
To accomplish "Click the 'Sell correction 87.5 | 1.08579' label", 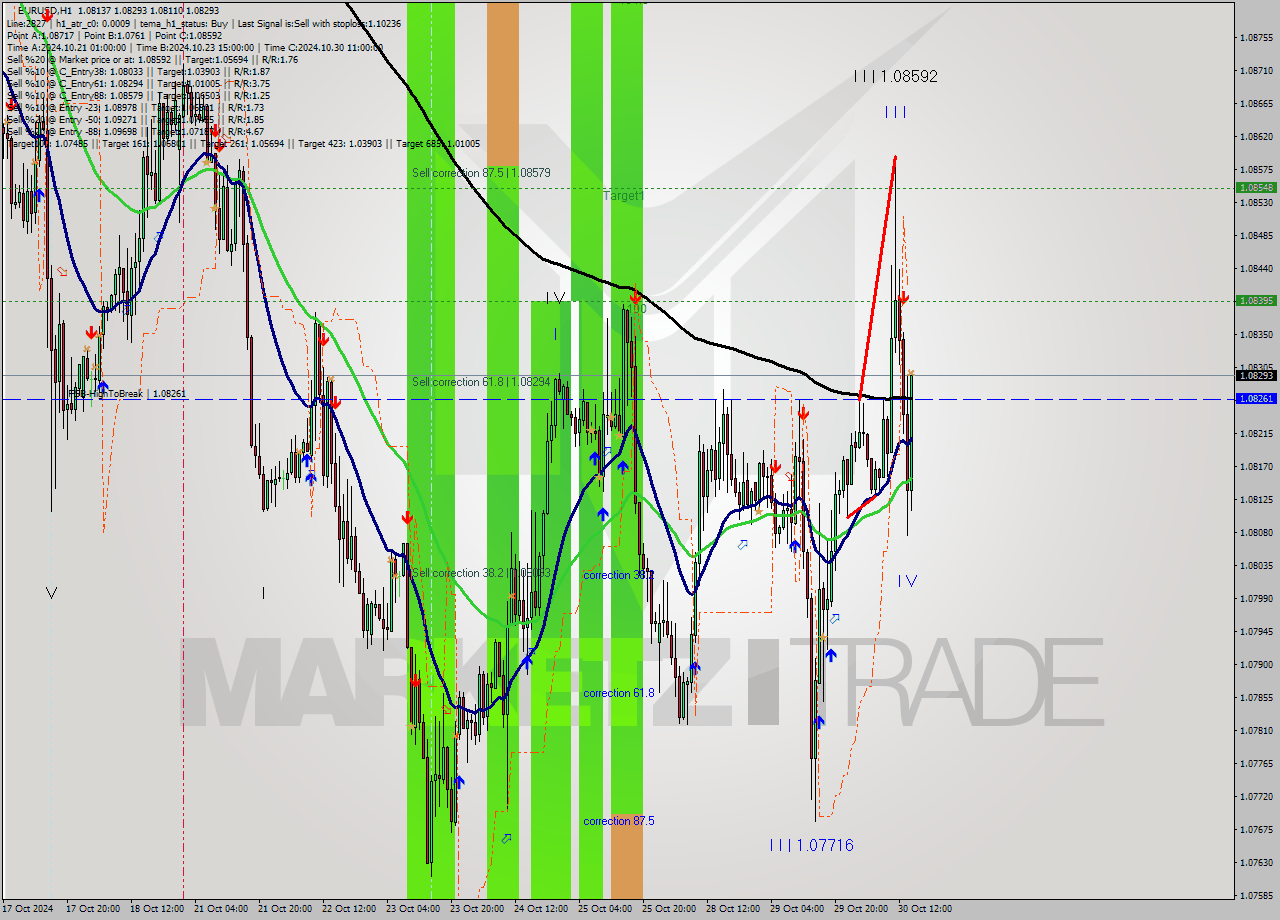I will 481,173.
